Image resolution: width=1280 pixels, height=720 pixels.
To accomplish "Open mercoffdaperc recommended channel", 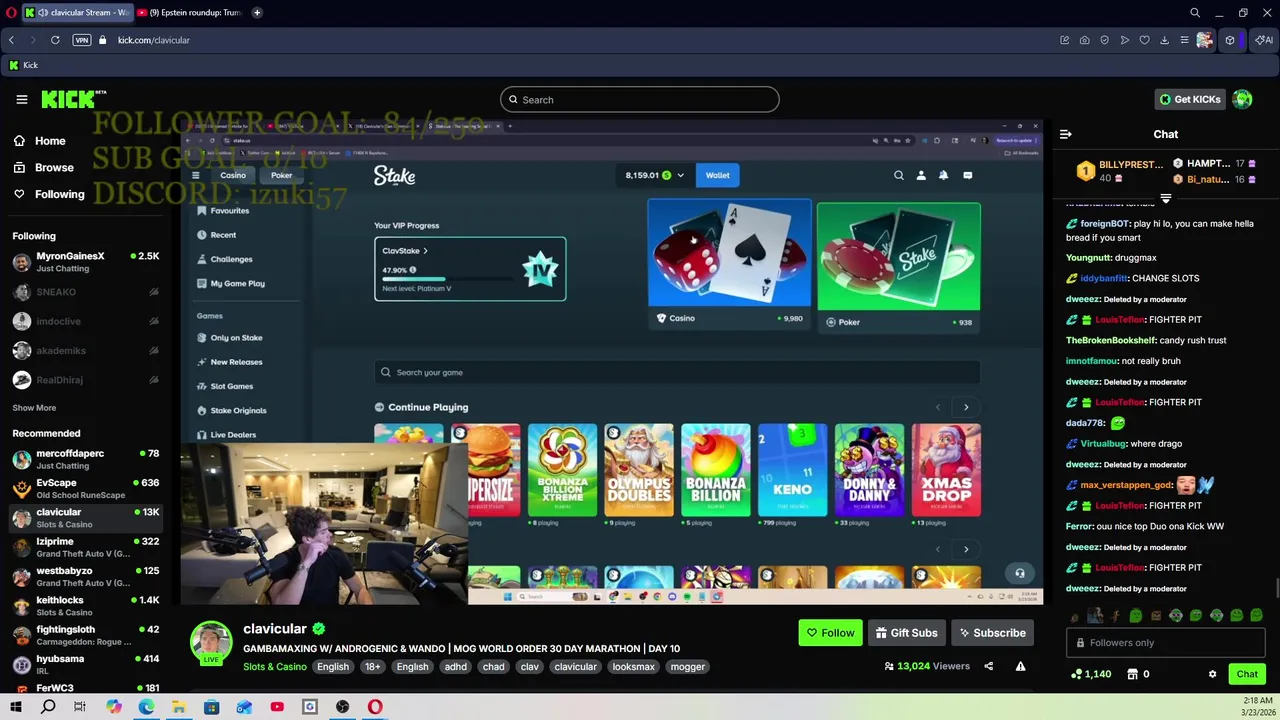I will point(86,459).
